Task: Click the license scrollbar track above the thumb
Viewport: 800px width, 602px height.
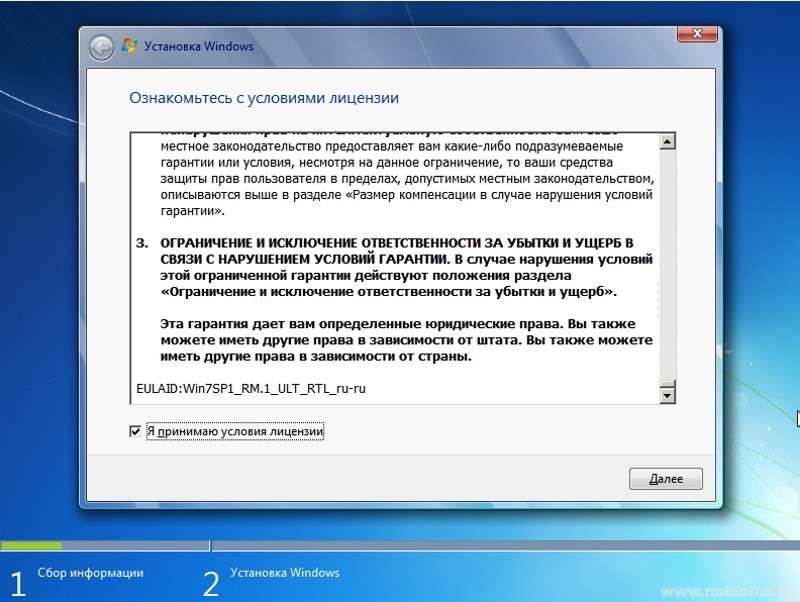Action: [667, 264]
